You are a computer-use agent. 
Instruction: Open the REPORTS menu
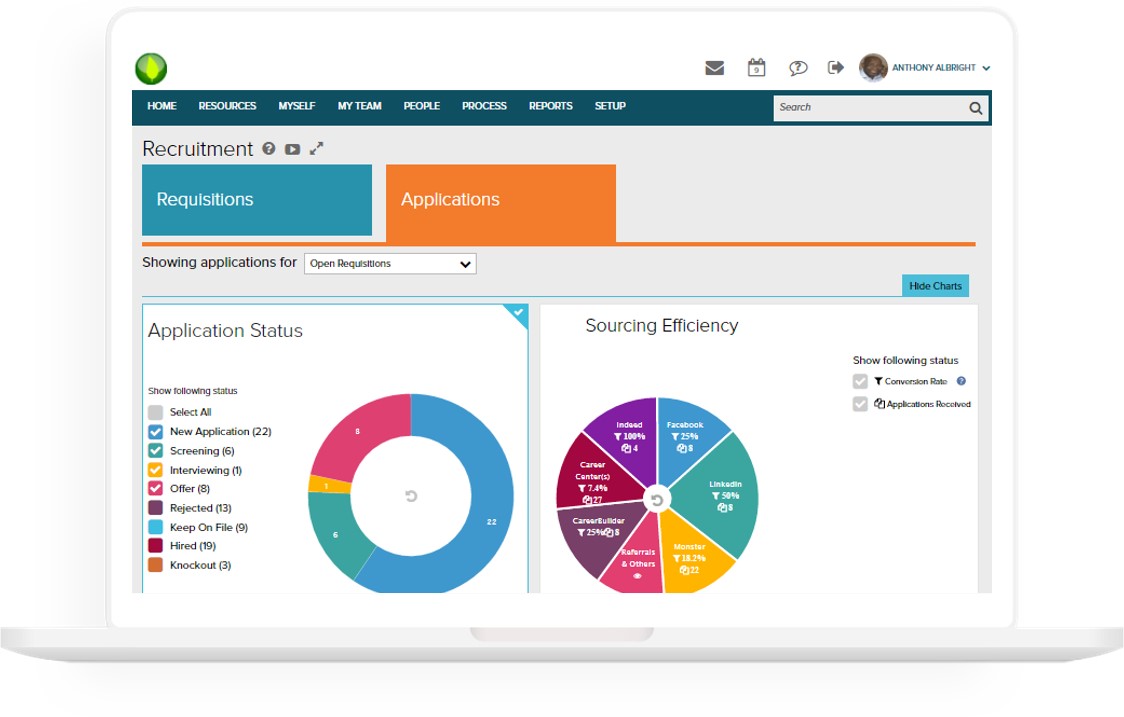550,106
